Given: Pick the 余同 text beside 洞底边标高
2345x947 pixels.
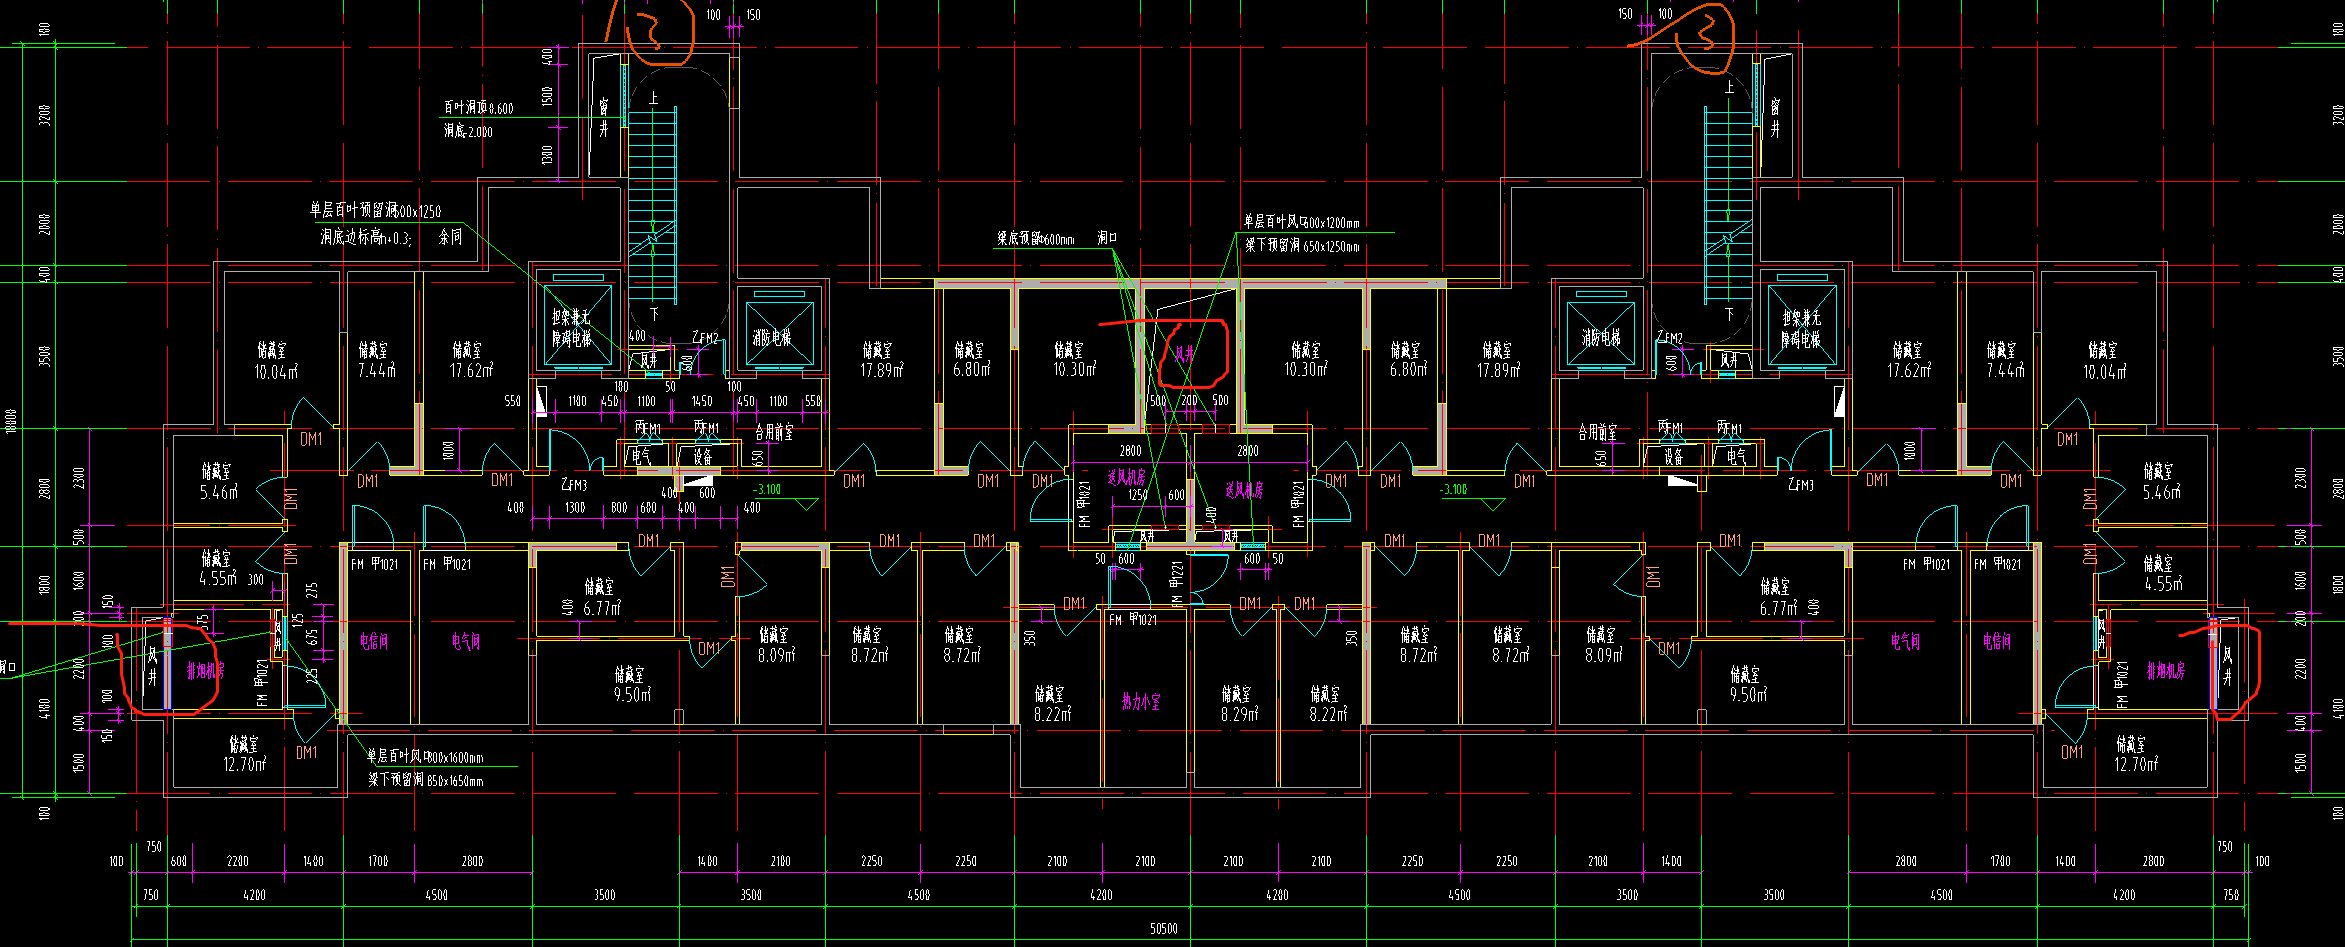Looking at the screenshot, I should [x=451, y=237].
